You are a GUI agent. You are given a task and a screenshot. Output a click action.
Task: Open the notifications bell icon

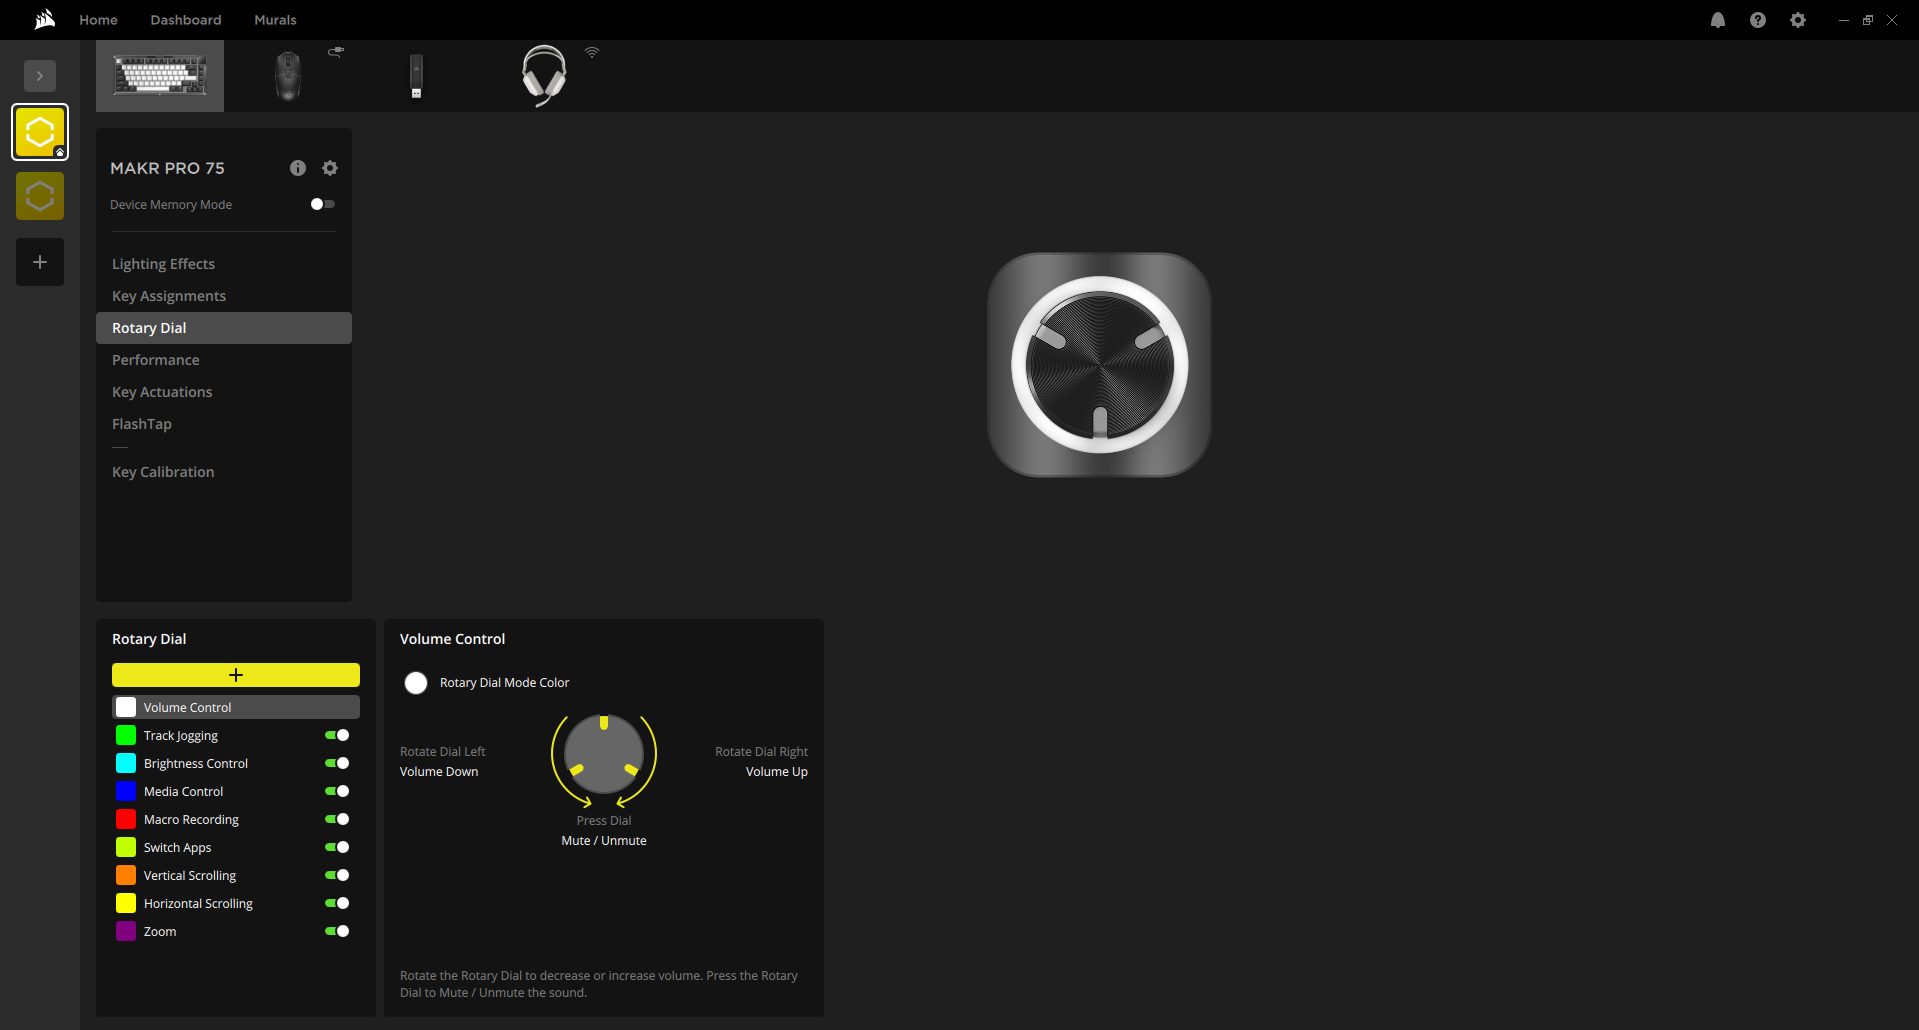[x=1717, y=20]
